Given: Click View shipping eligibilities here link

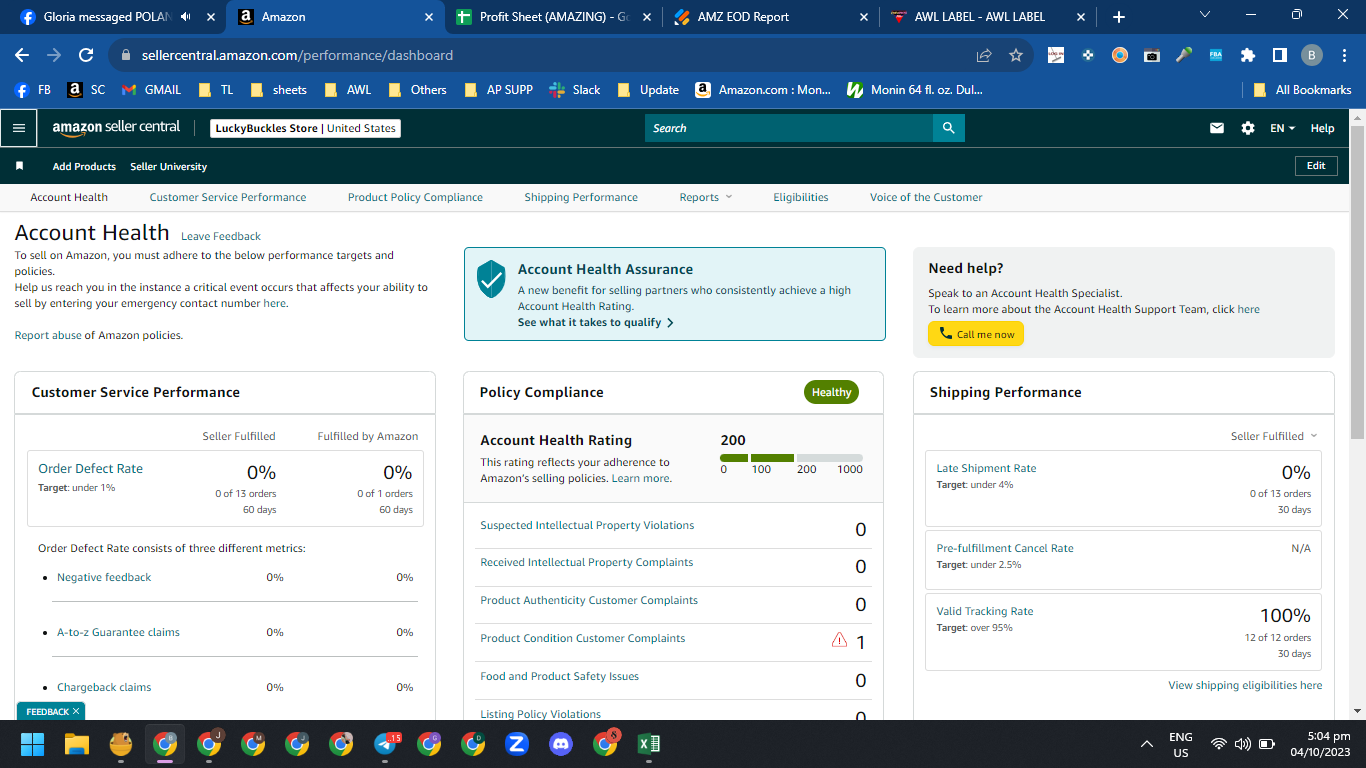Looking at the screenshot, I should pos(1245,685).
